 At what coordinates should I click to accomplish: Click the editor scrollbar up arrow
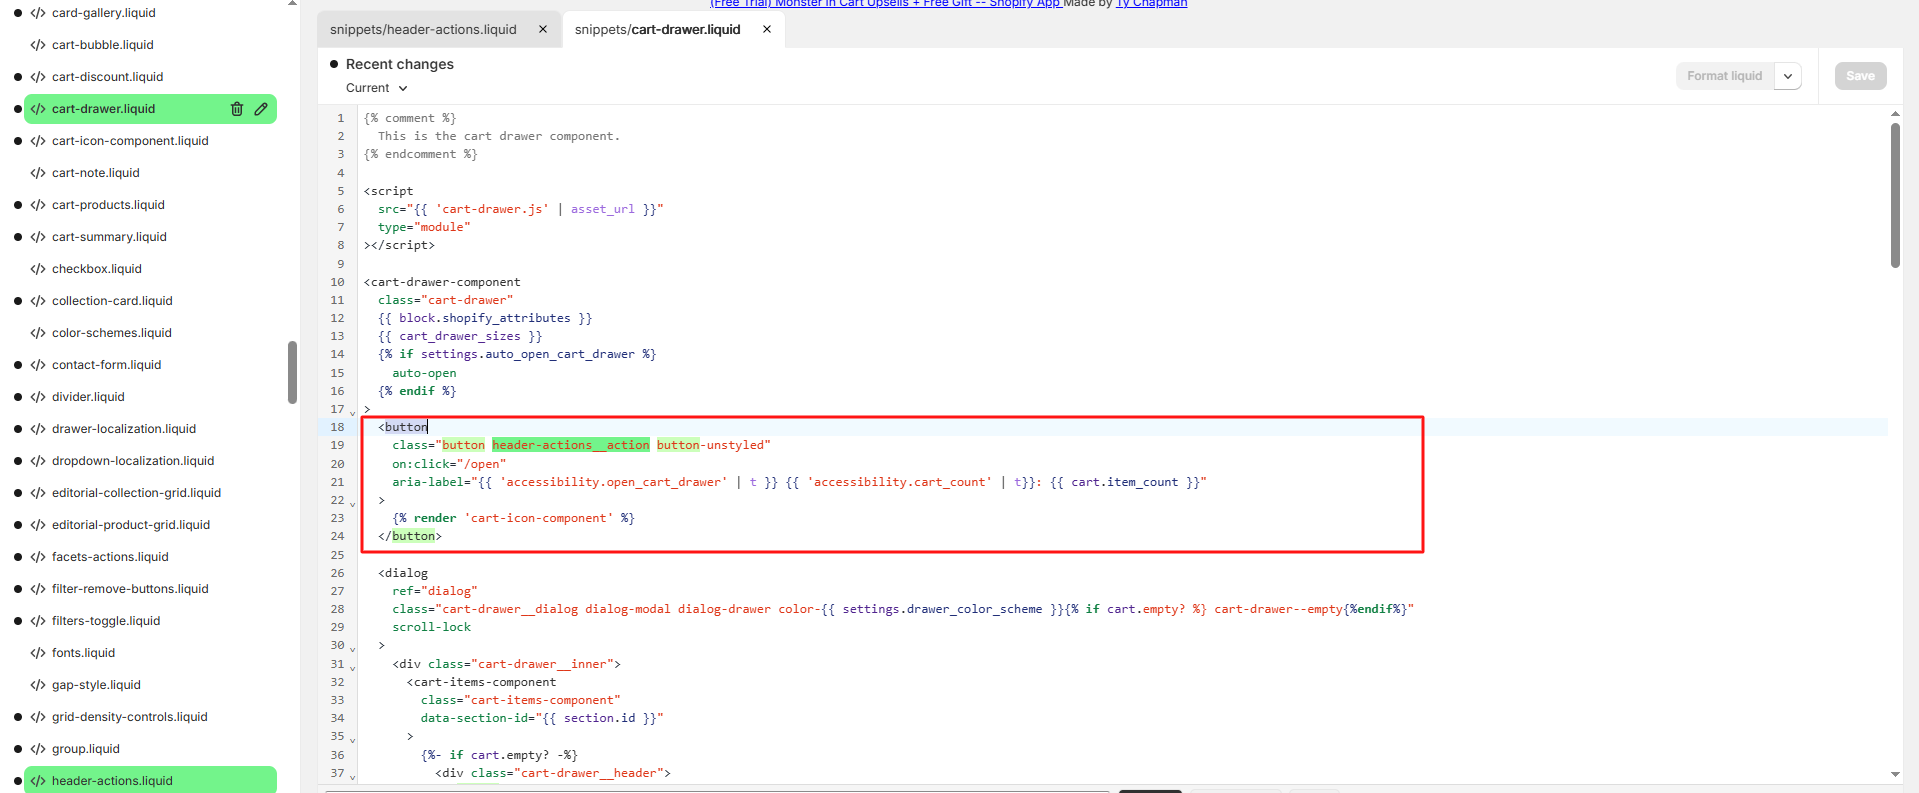click(x=1895, y=114)
